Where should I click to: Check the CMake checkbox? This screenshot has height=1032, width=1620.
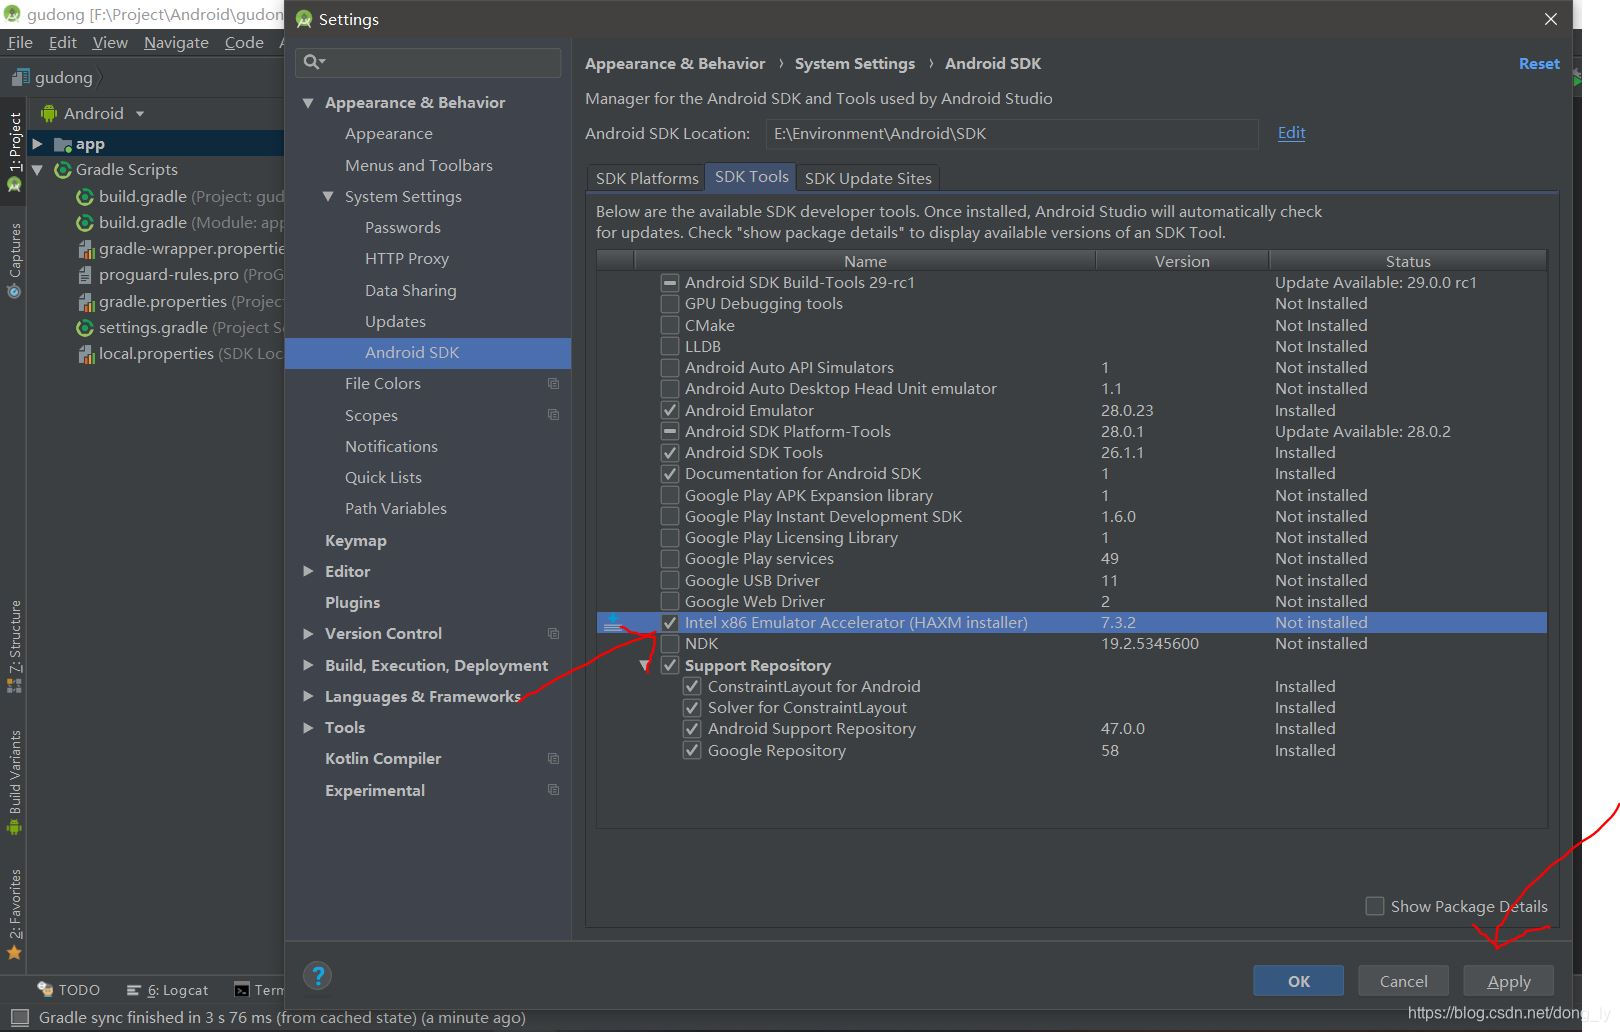click(670, 326)
